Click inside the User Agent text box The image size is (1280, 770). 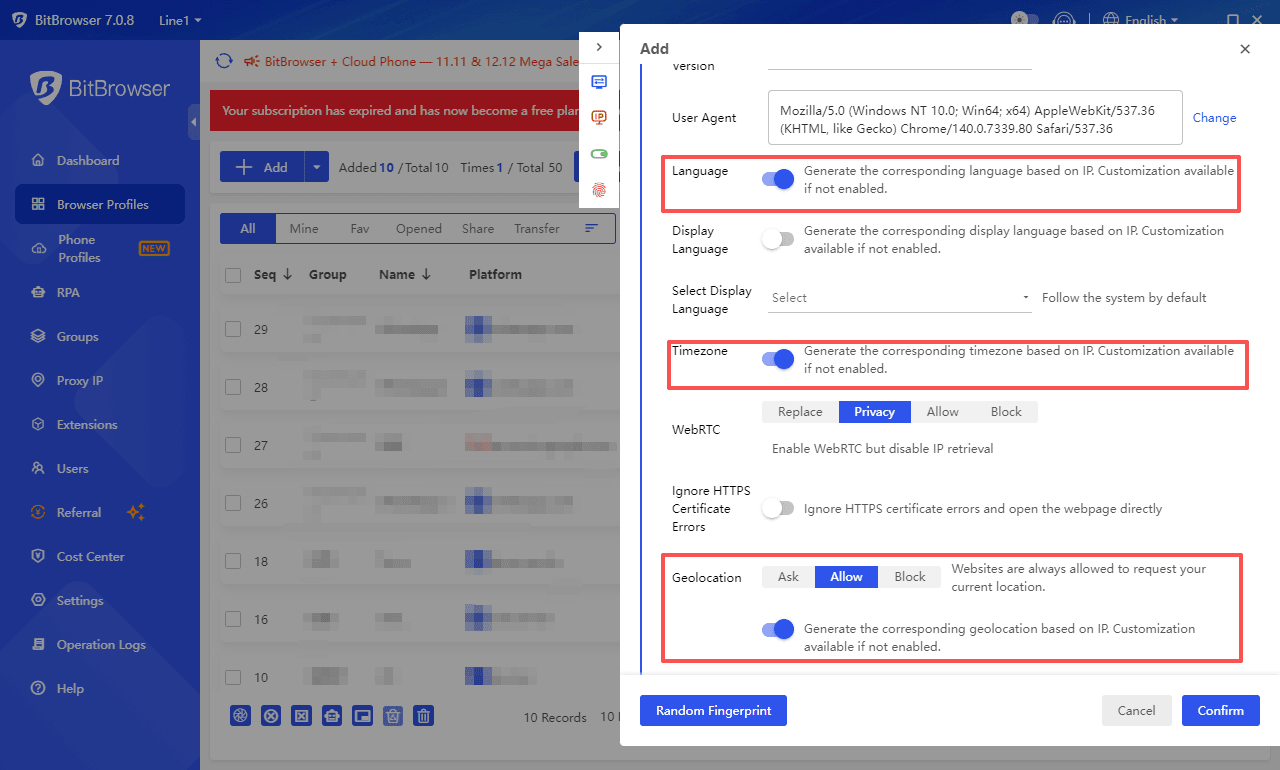tap(975, 118)
